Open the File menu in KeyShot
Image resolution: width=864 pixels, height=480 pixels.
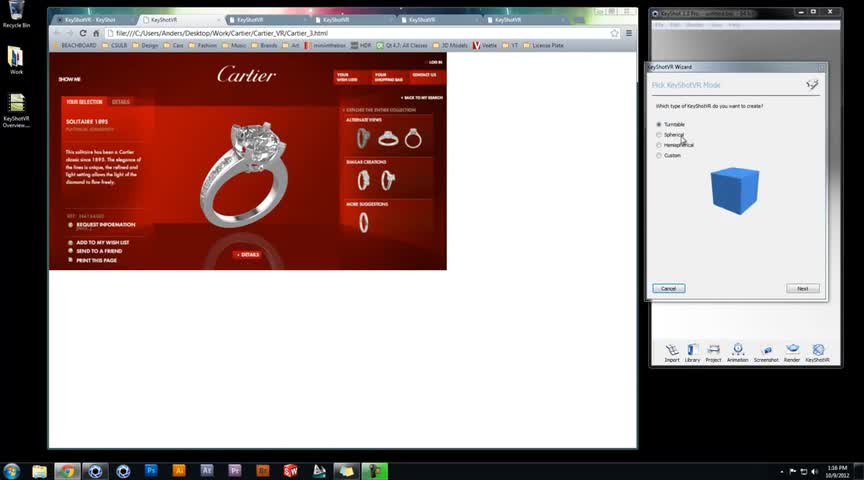(659, 25)
